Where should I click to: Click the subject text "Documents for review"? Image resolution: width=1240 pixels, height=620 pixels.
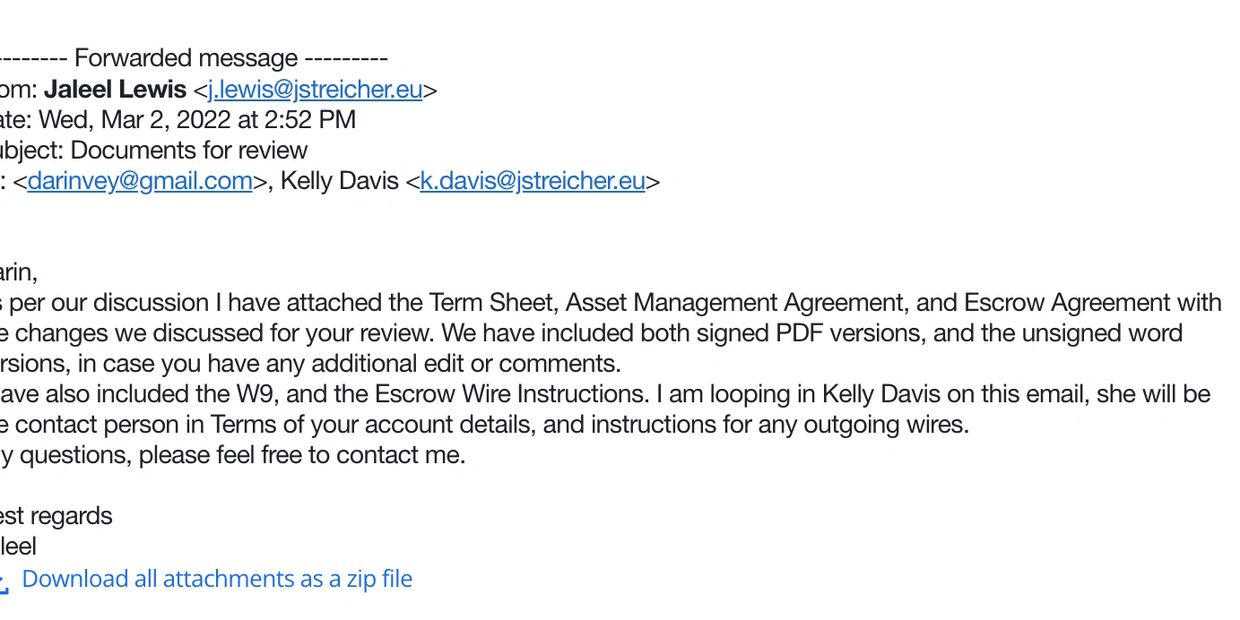(x=189, y=150)
